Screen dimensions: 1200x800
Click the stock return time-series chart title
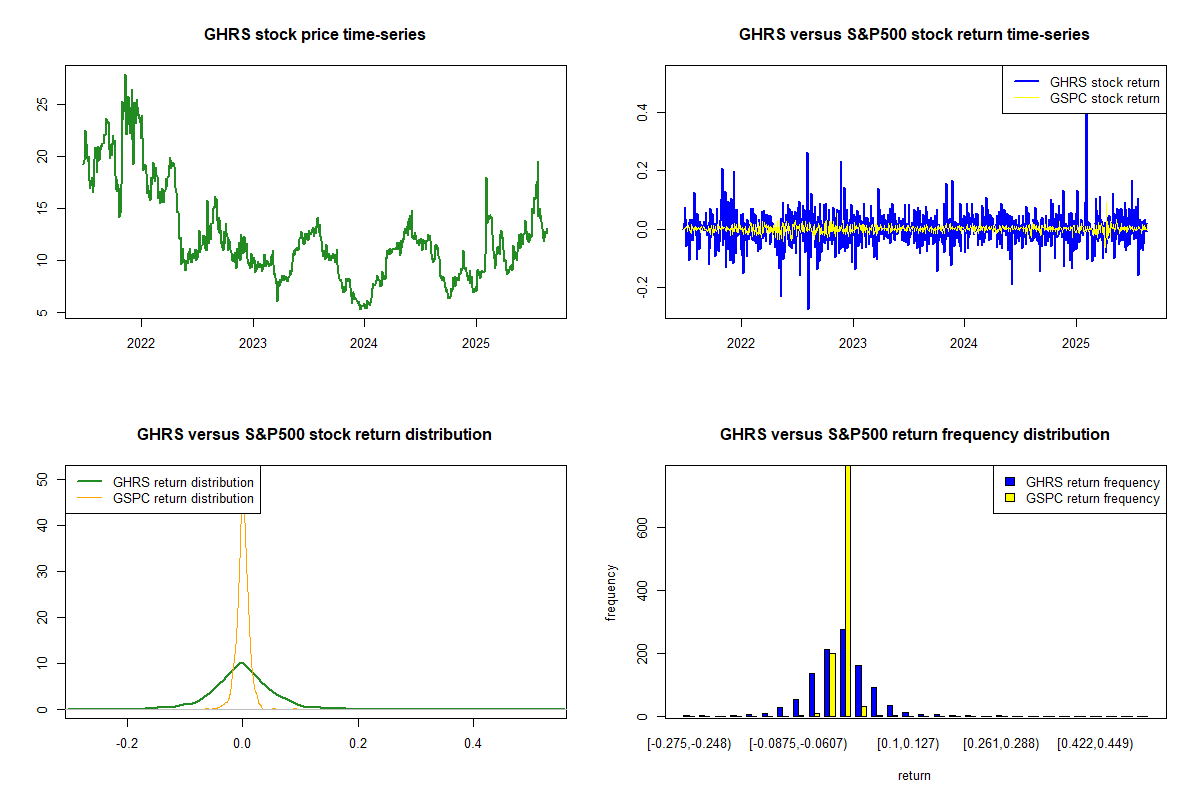[914, 35]
